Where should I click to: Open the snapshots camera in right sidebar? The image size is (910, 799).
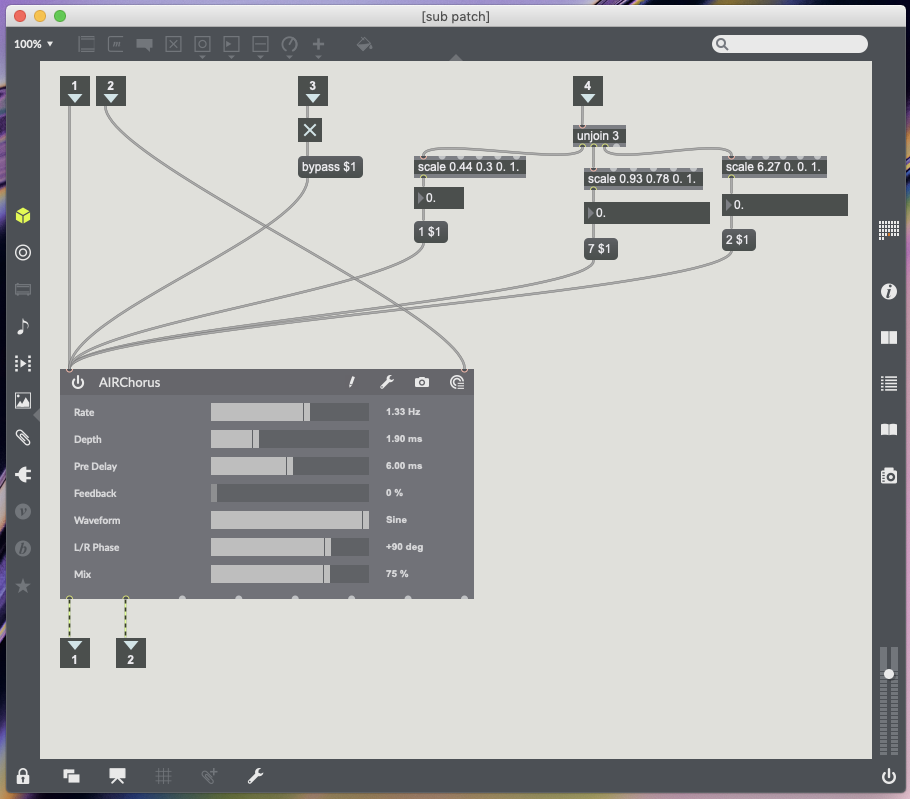click(x=888, y=476)
